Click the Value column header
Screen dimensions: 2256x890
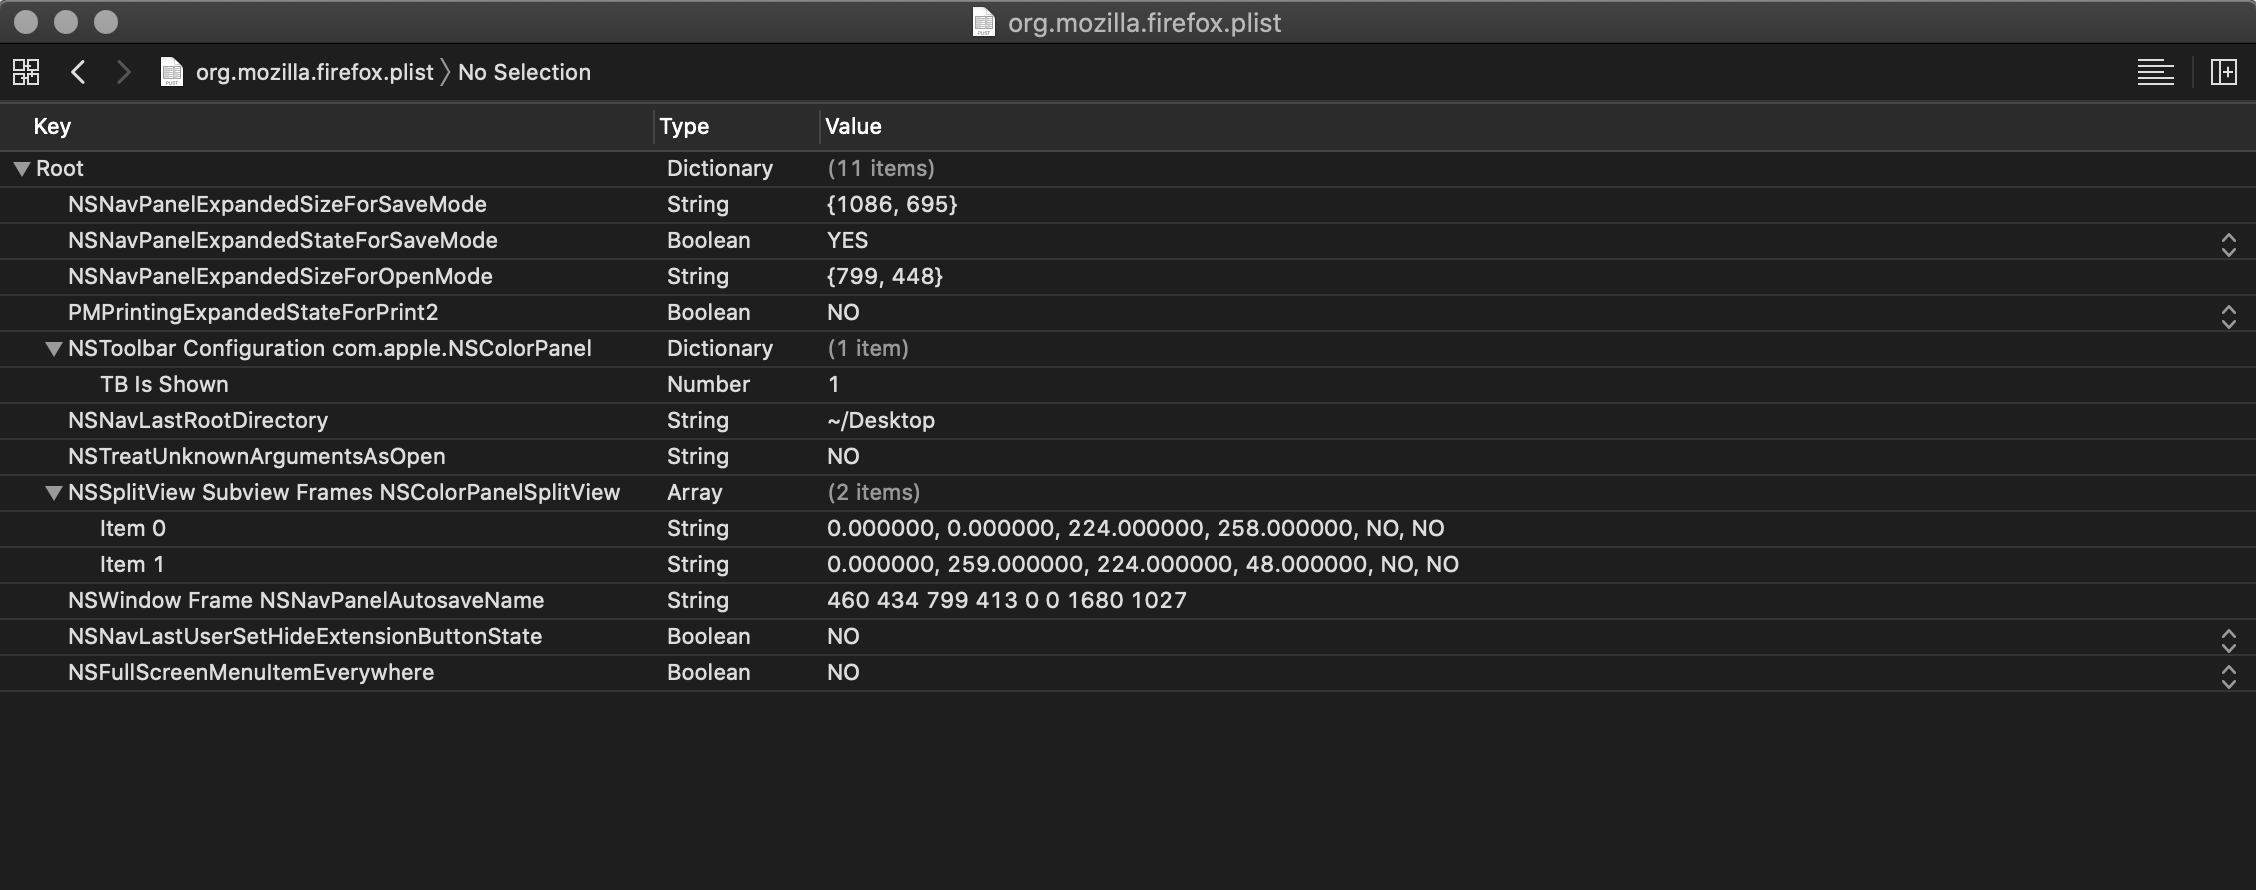(x=853, y=126)
